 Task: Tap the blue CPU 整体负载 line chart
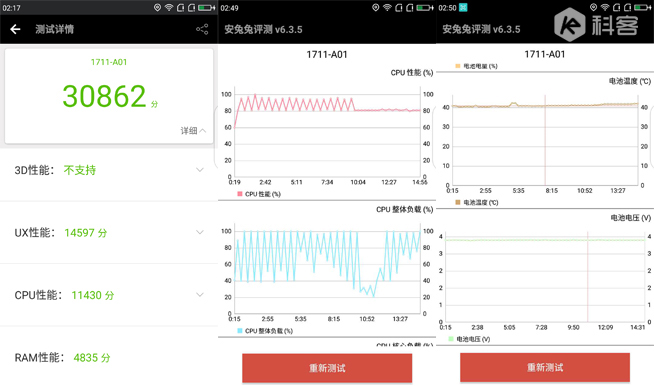click(x=327, y=269)
